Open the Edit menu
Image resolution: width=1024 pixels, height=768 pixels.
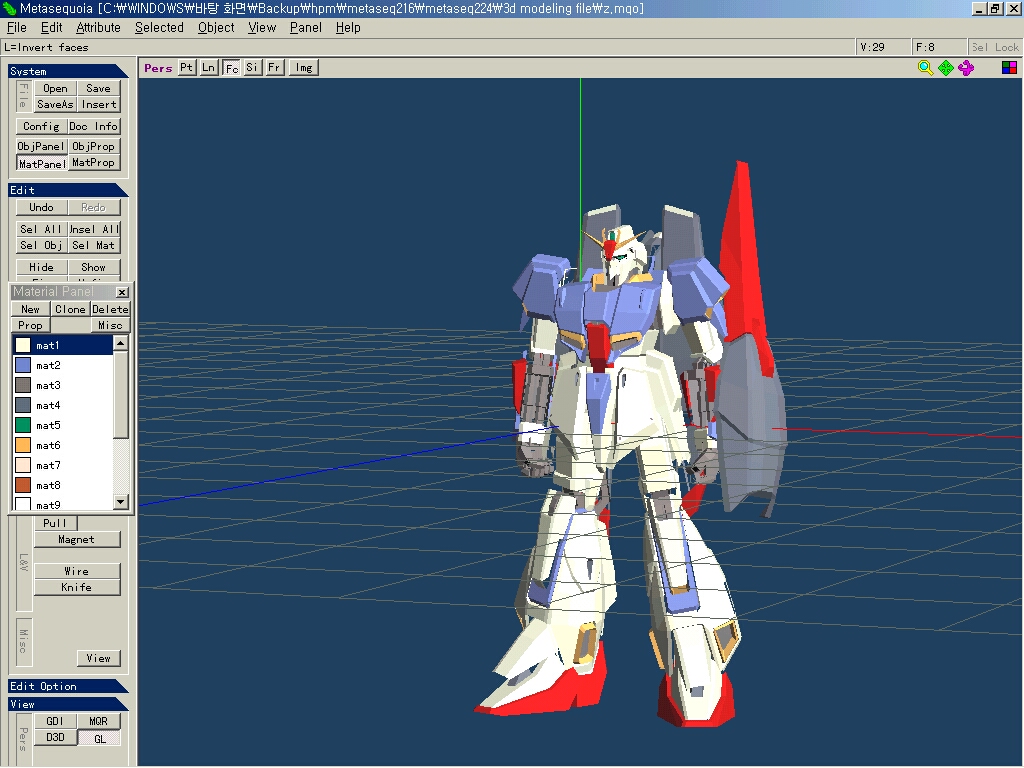coord(52,27)
